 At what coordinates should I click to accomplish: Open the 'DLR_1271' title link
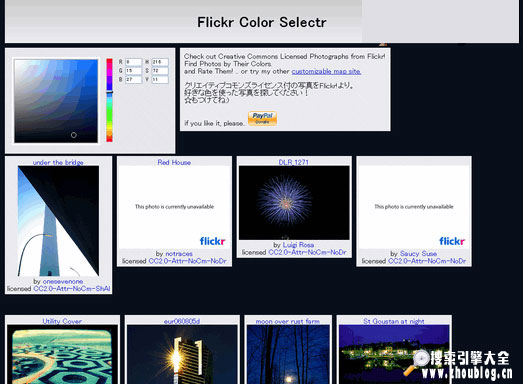pyautogui.click(x=294, y=162)
